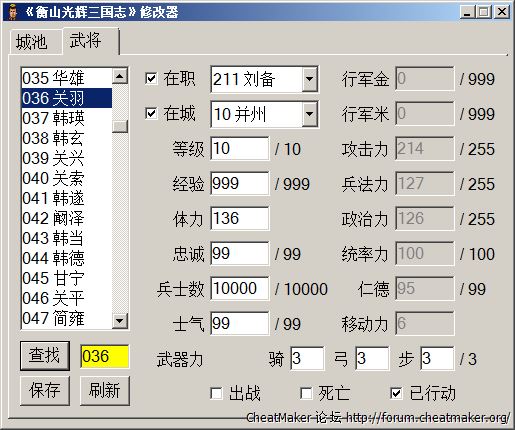The image size is (515, 430).
Task: Click the 兵法力 tactics field
Action: (425, 184)
